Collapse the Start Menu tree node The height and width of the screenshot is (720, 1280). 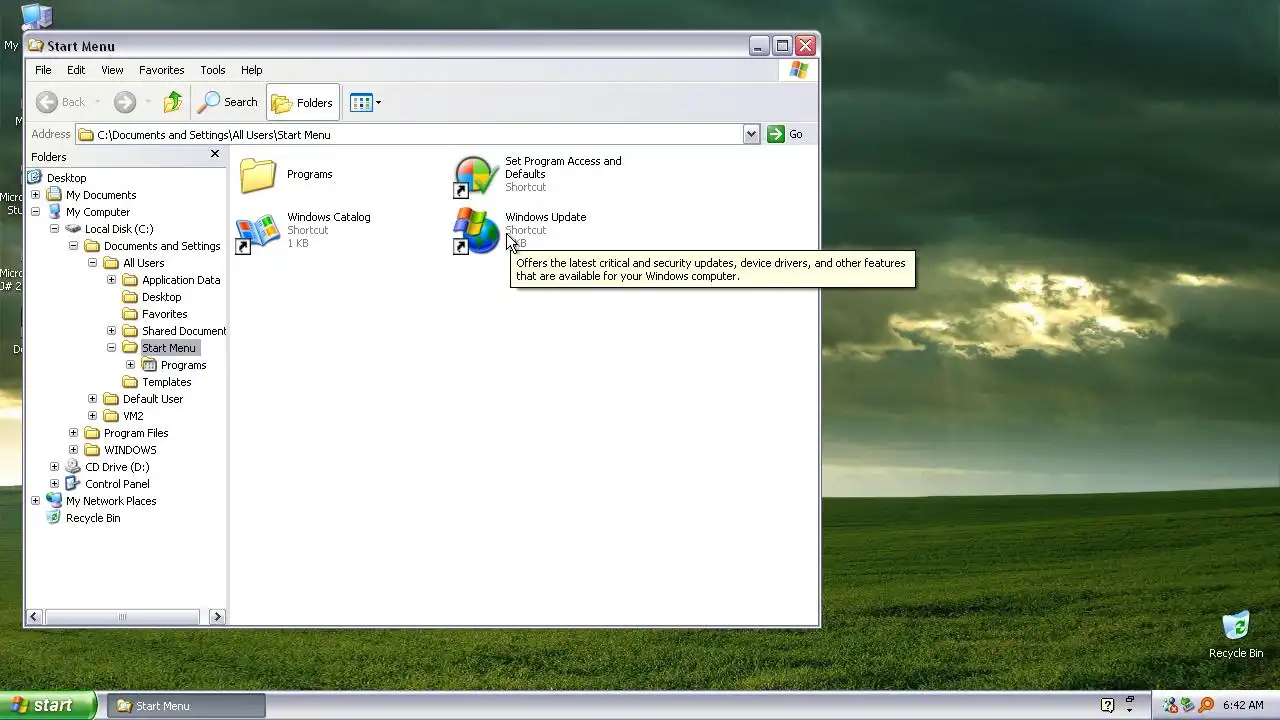pyautogui.click(x=111, y=348)
